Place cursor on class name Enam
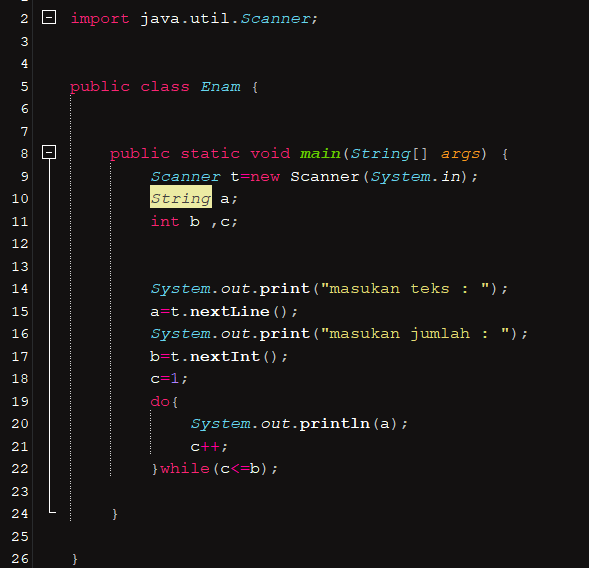This screenshot has height=568, width=589. tap(220, 87)
